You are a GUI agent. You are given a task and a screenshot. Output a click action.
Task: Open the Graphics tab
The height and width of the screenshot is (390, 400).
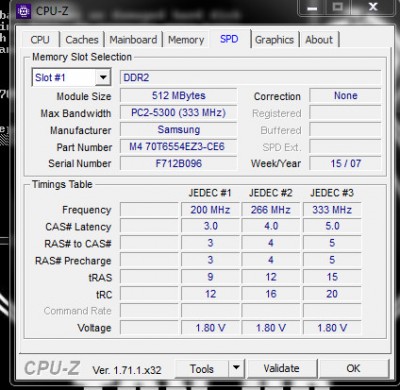pos(274,40)
